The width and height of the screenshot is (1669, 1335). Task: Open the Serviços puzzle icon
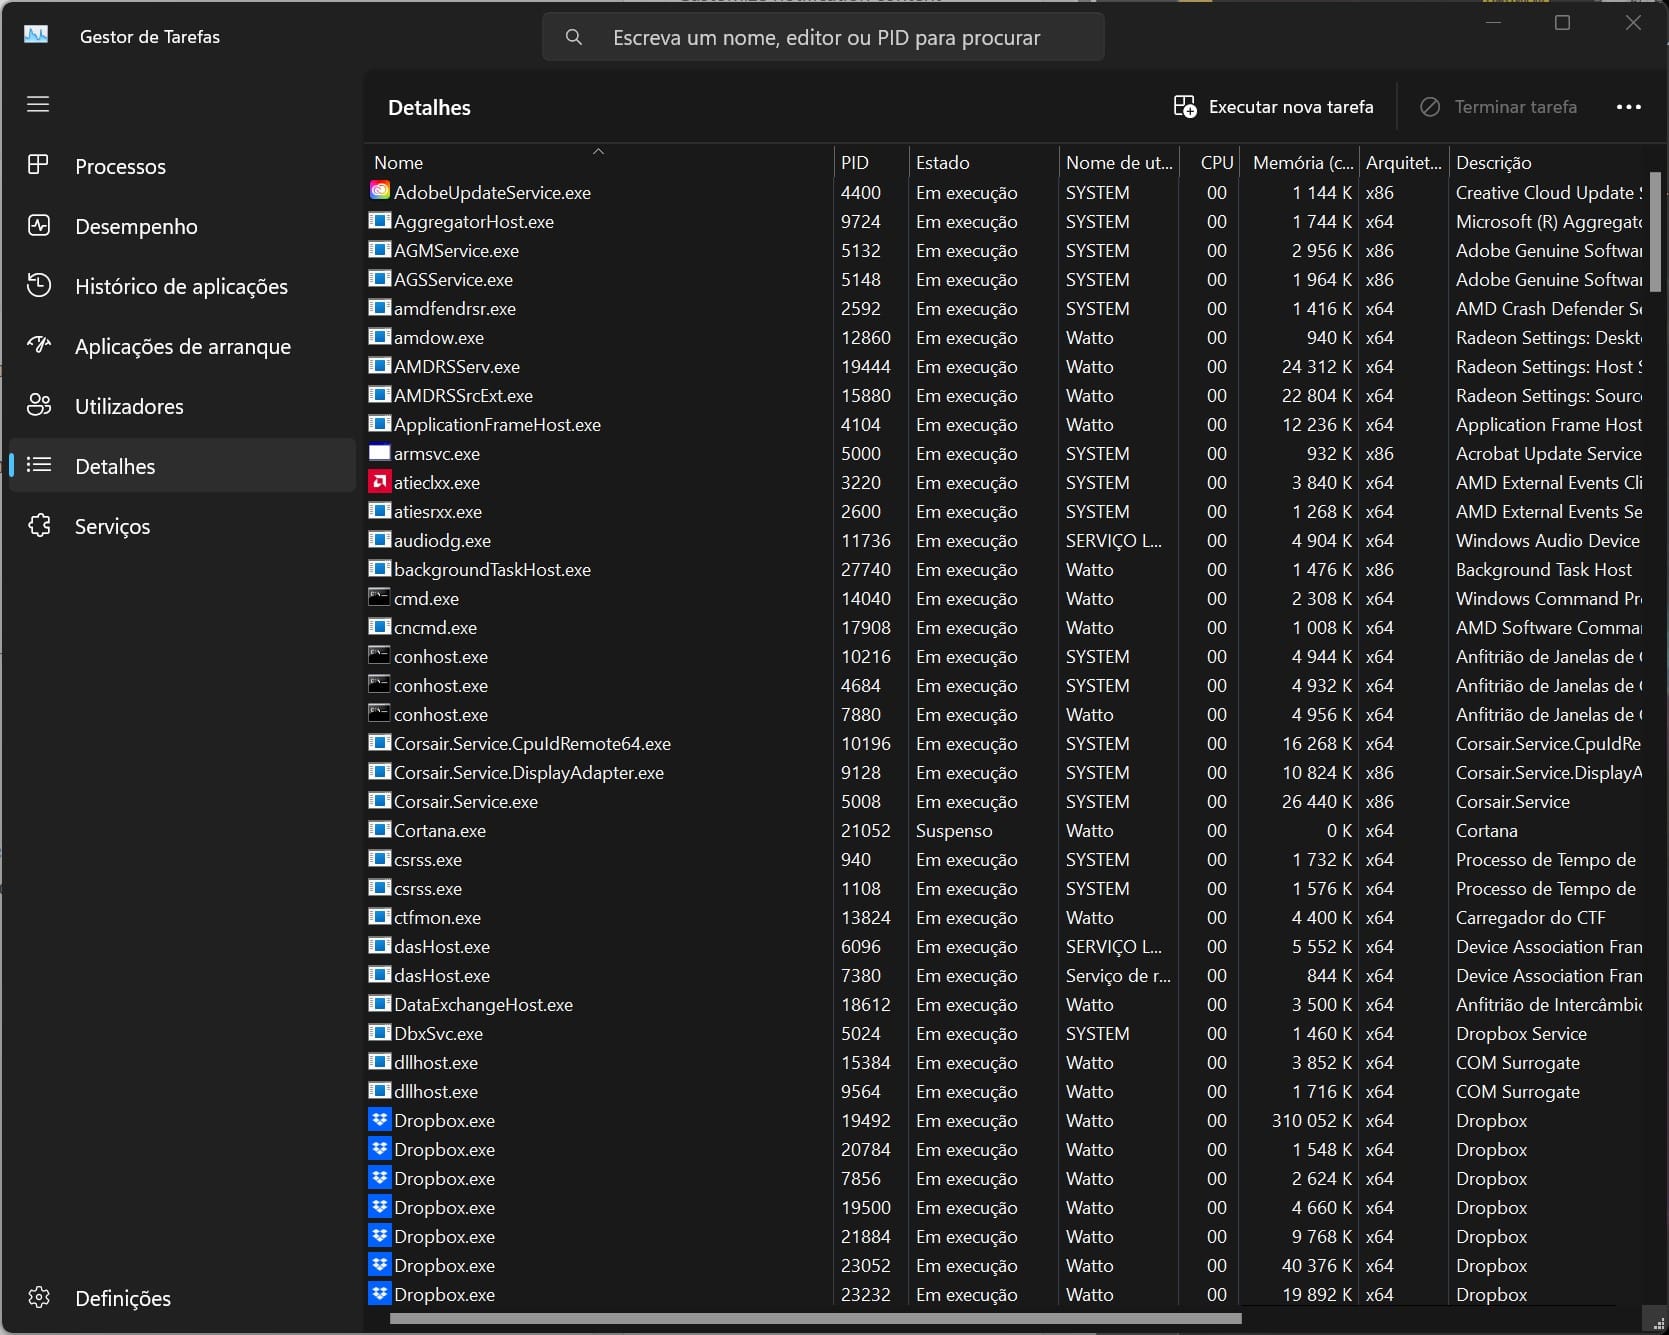click(x=38, y=526)
